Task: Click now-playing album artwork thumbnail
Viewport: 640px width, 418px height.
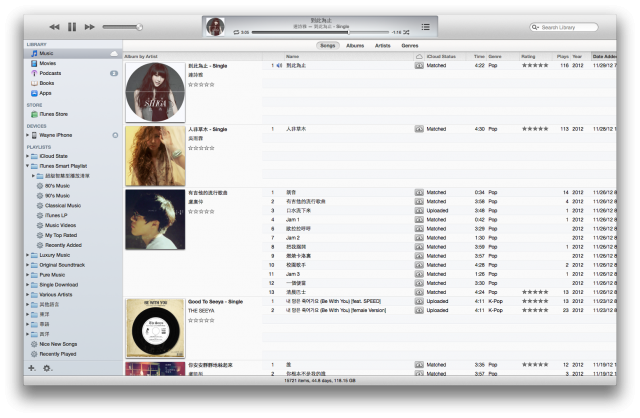Action: coord(215,27)
